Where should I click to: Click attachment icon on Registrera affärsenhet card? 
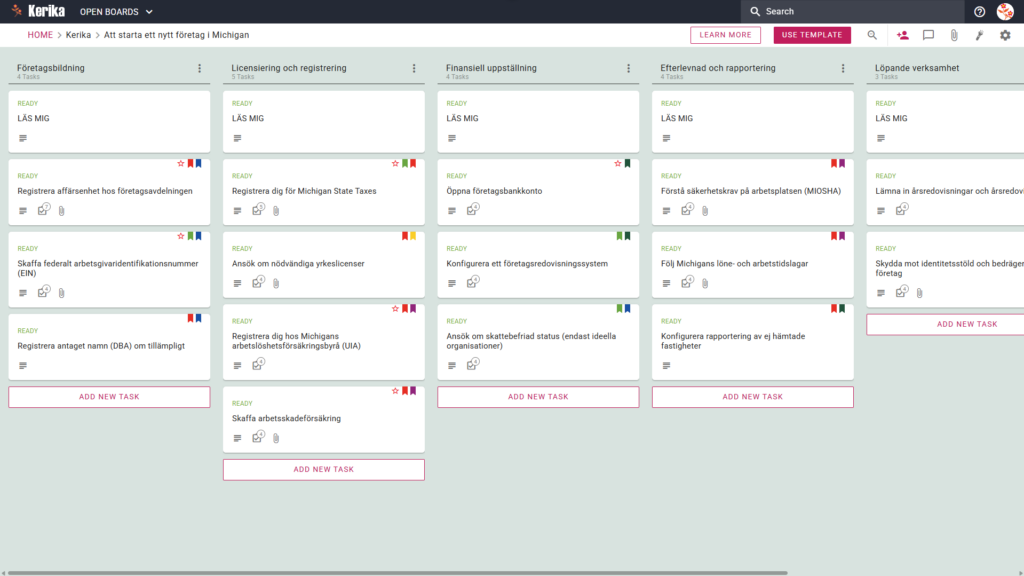(61, 211)
